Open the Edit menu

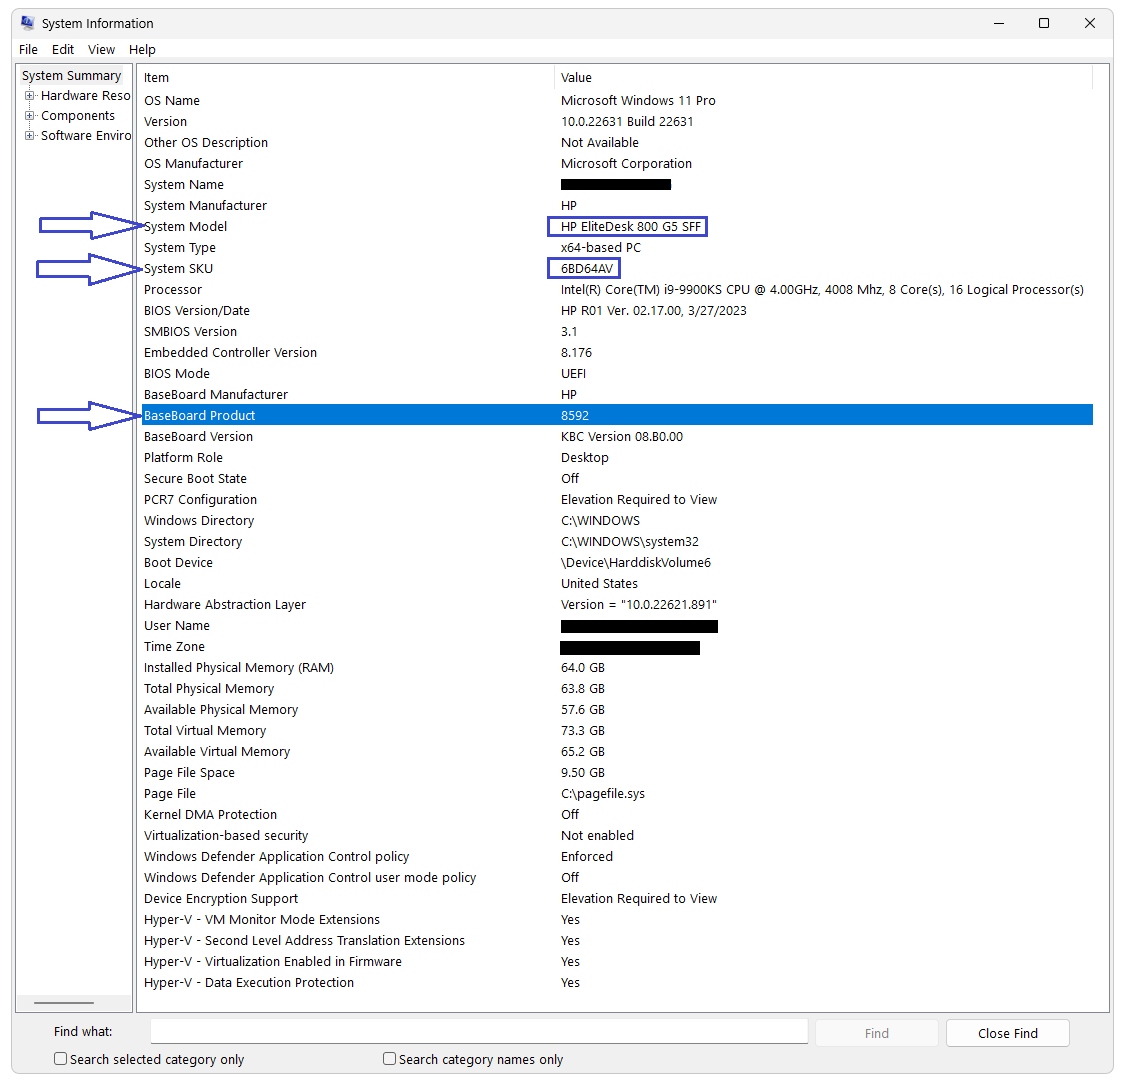[x=62, y=49]
